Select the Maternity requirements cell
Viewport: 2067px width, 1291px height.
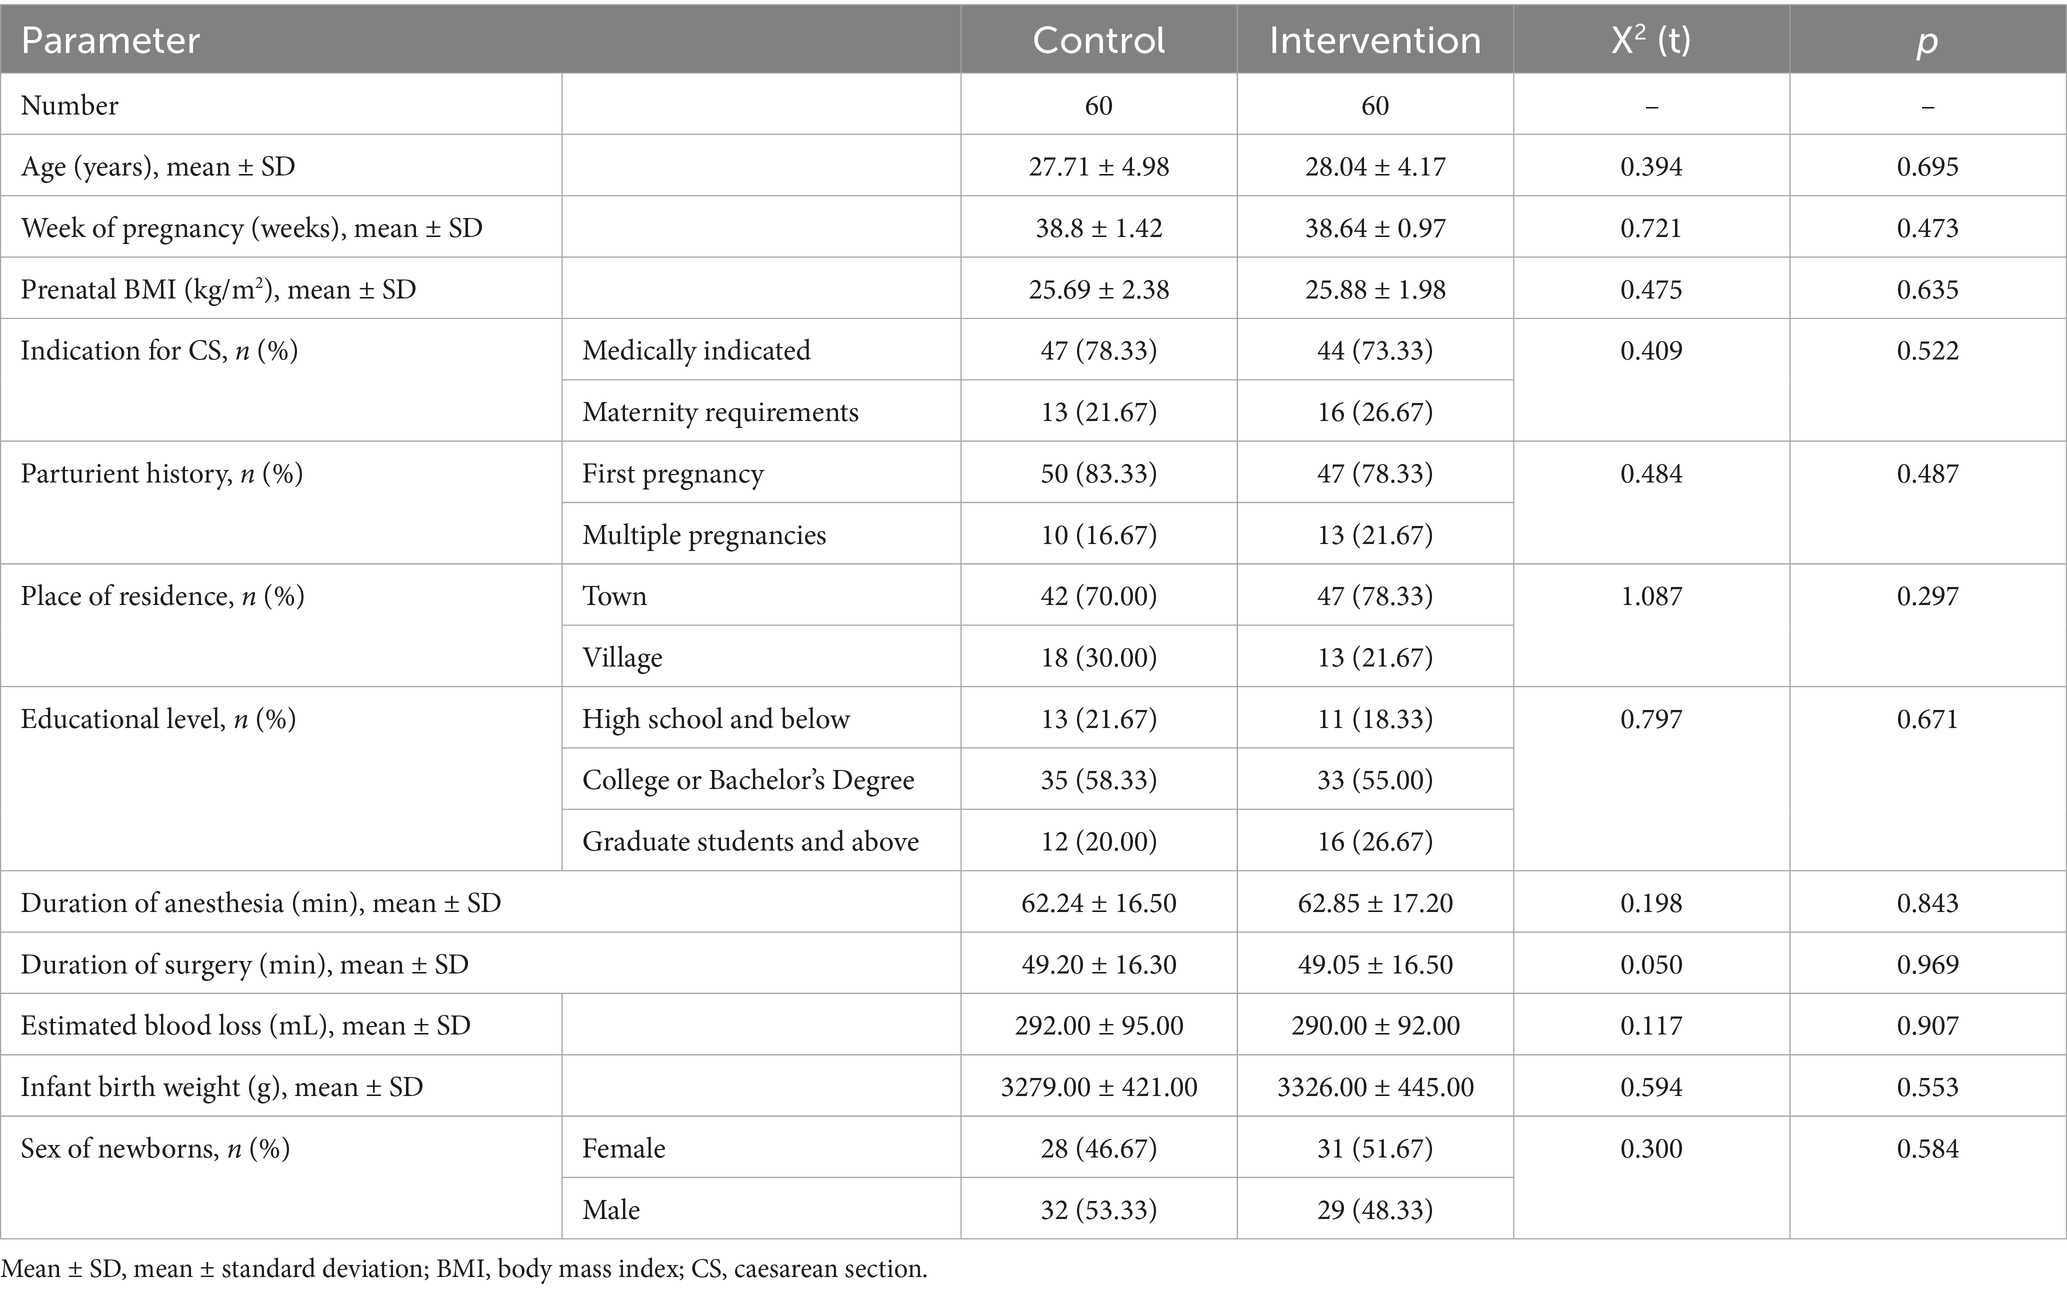[720, 412]
